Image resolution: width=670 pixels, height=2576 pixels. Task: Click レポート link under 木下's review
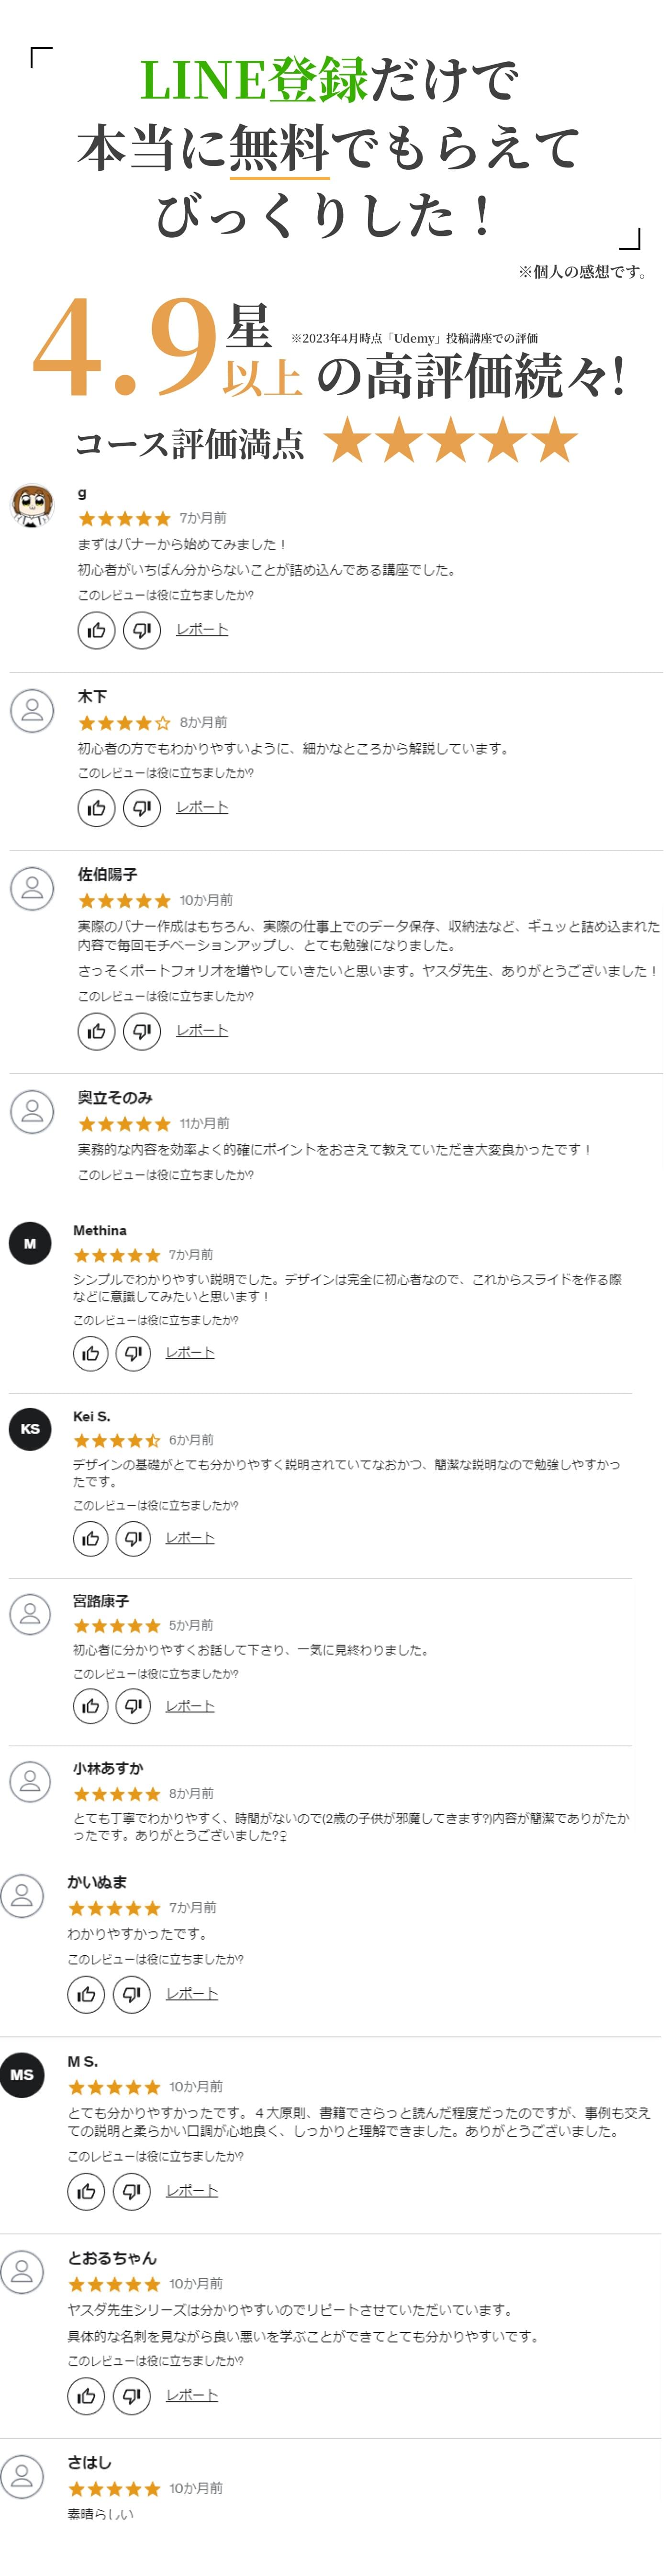pos(202,807)
